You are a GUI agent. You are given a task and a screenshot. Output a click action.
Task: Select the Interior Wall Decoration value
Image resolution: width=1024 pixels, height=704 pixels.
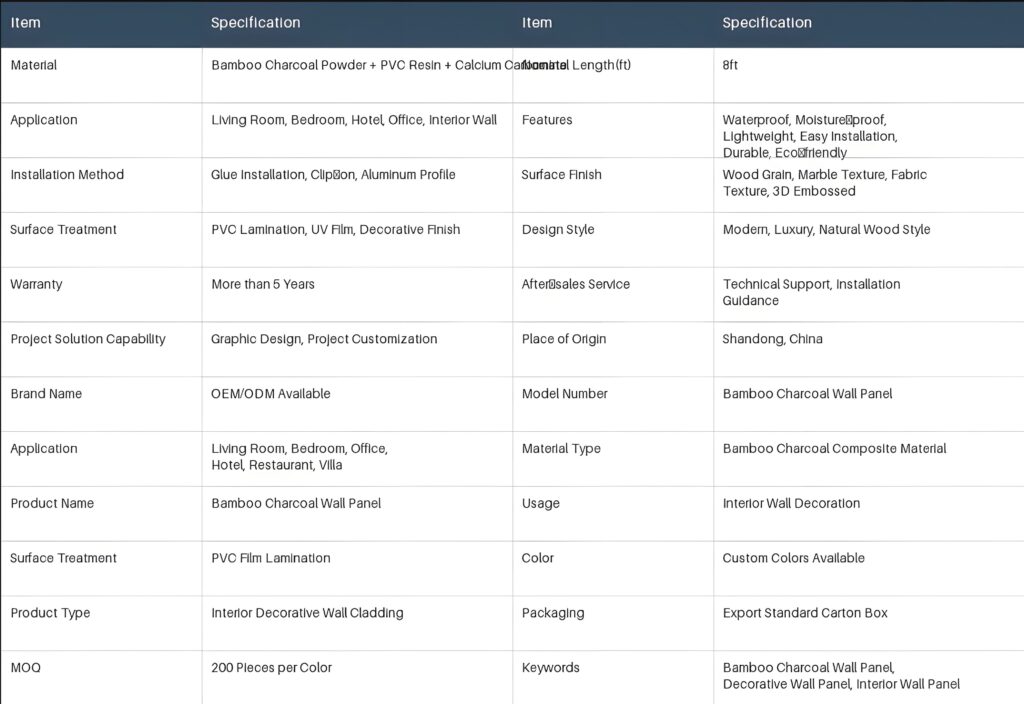tap(792, 504)
